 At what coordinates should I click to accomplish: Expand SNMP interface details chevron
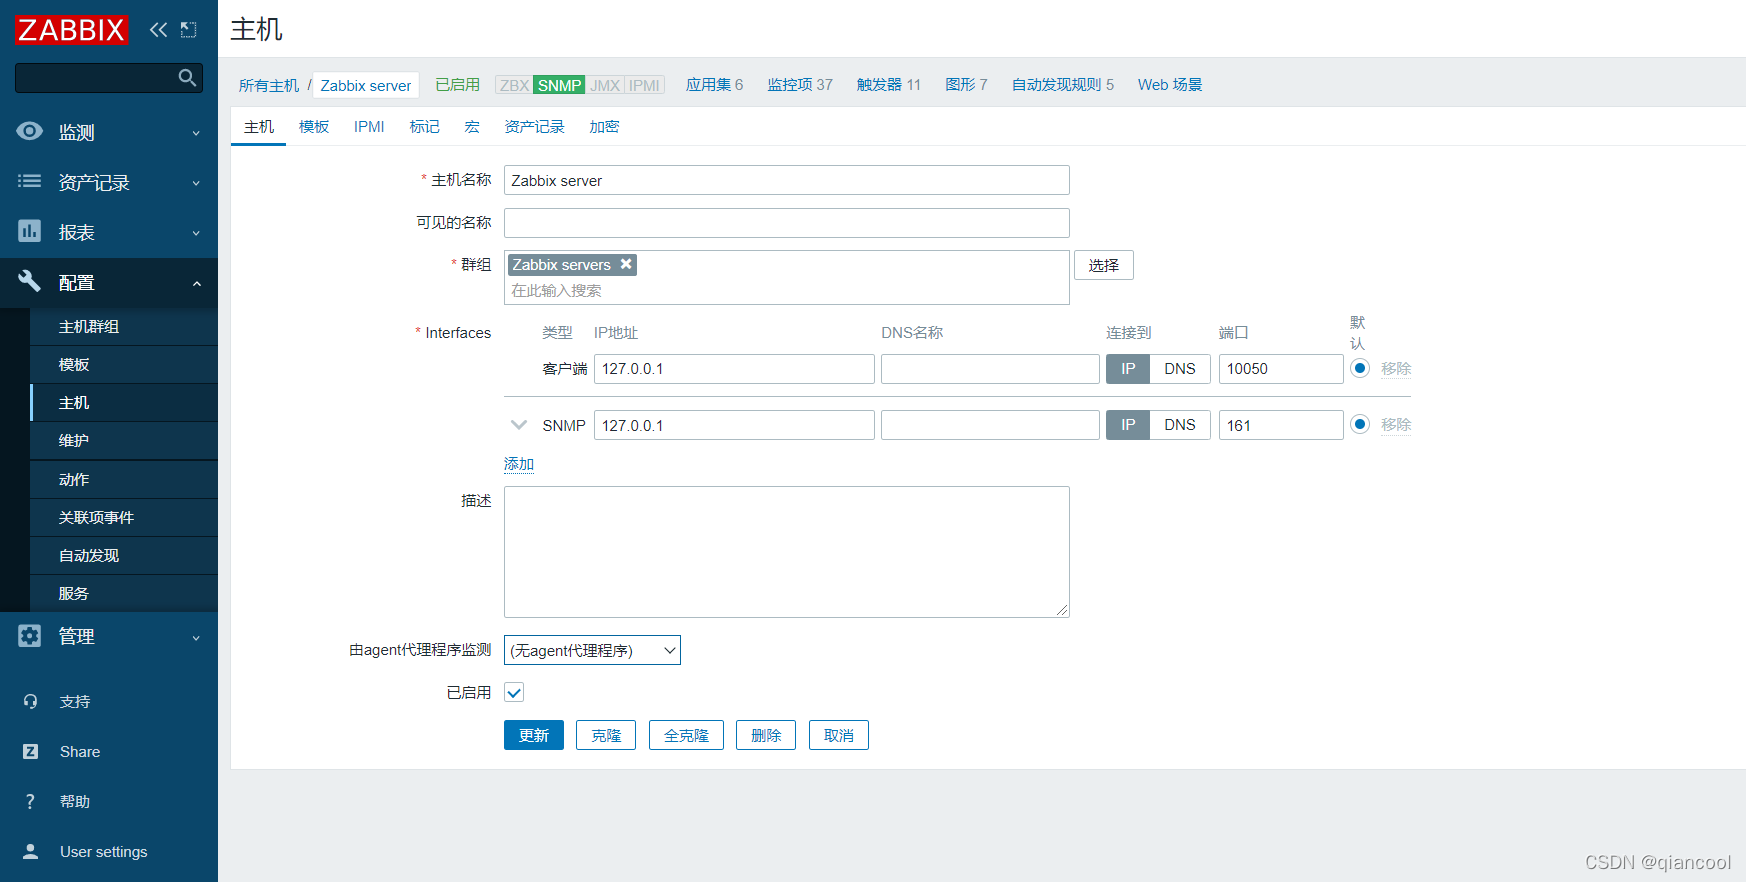coord(519,425)
